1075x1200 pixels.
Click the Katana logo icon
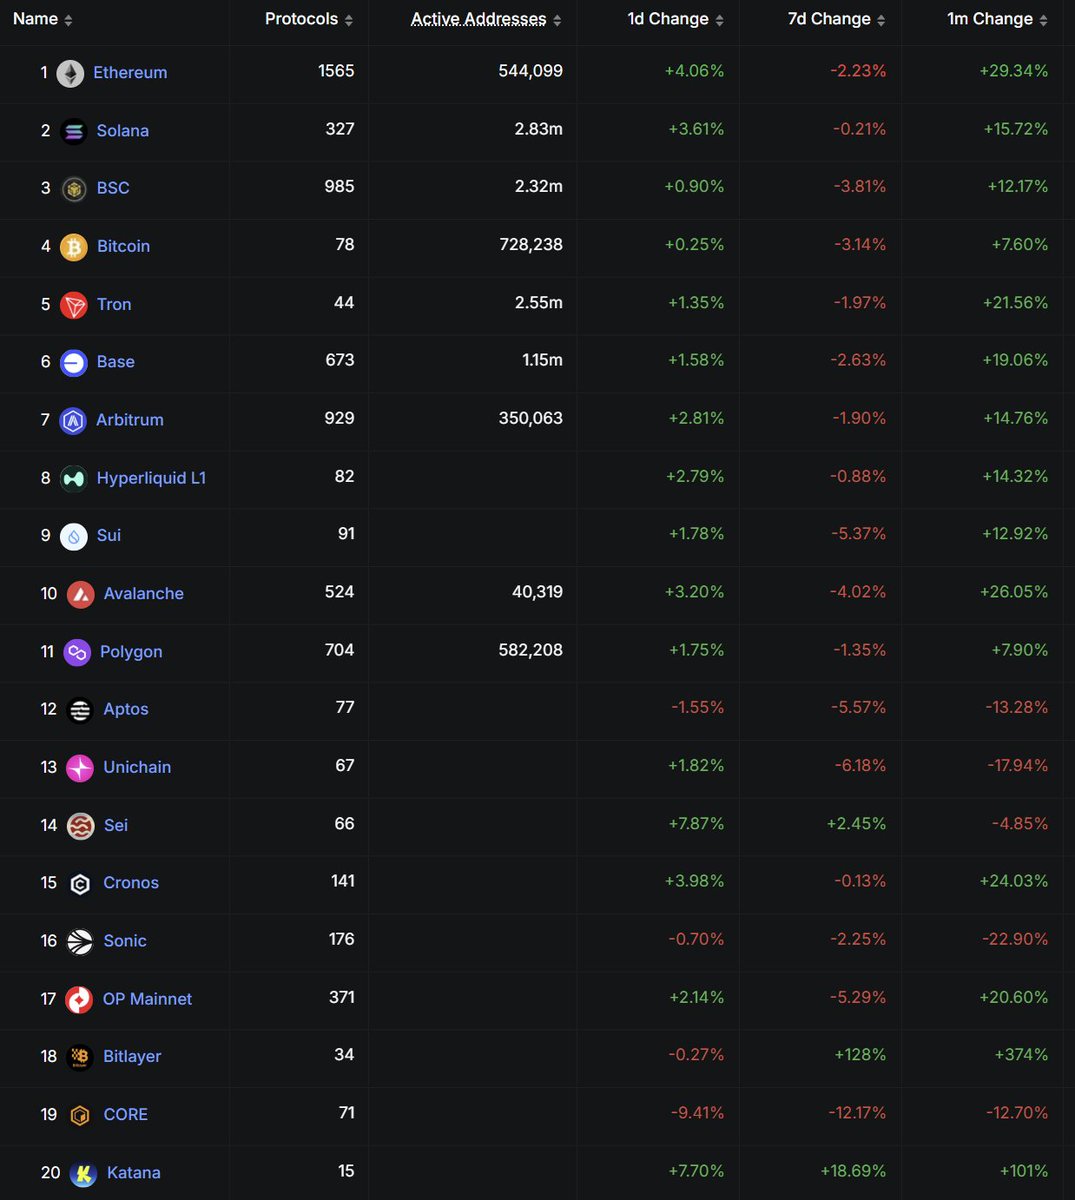pyautogui.click(x=83, y=1173)
